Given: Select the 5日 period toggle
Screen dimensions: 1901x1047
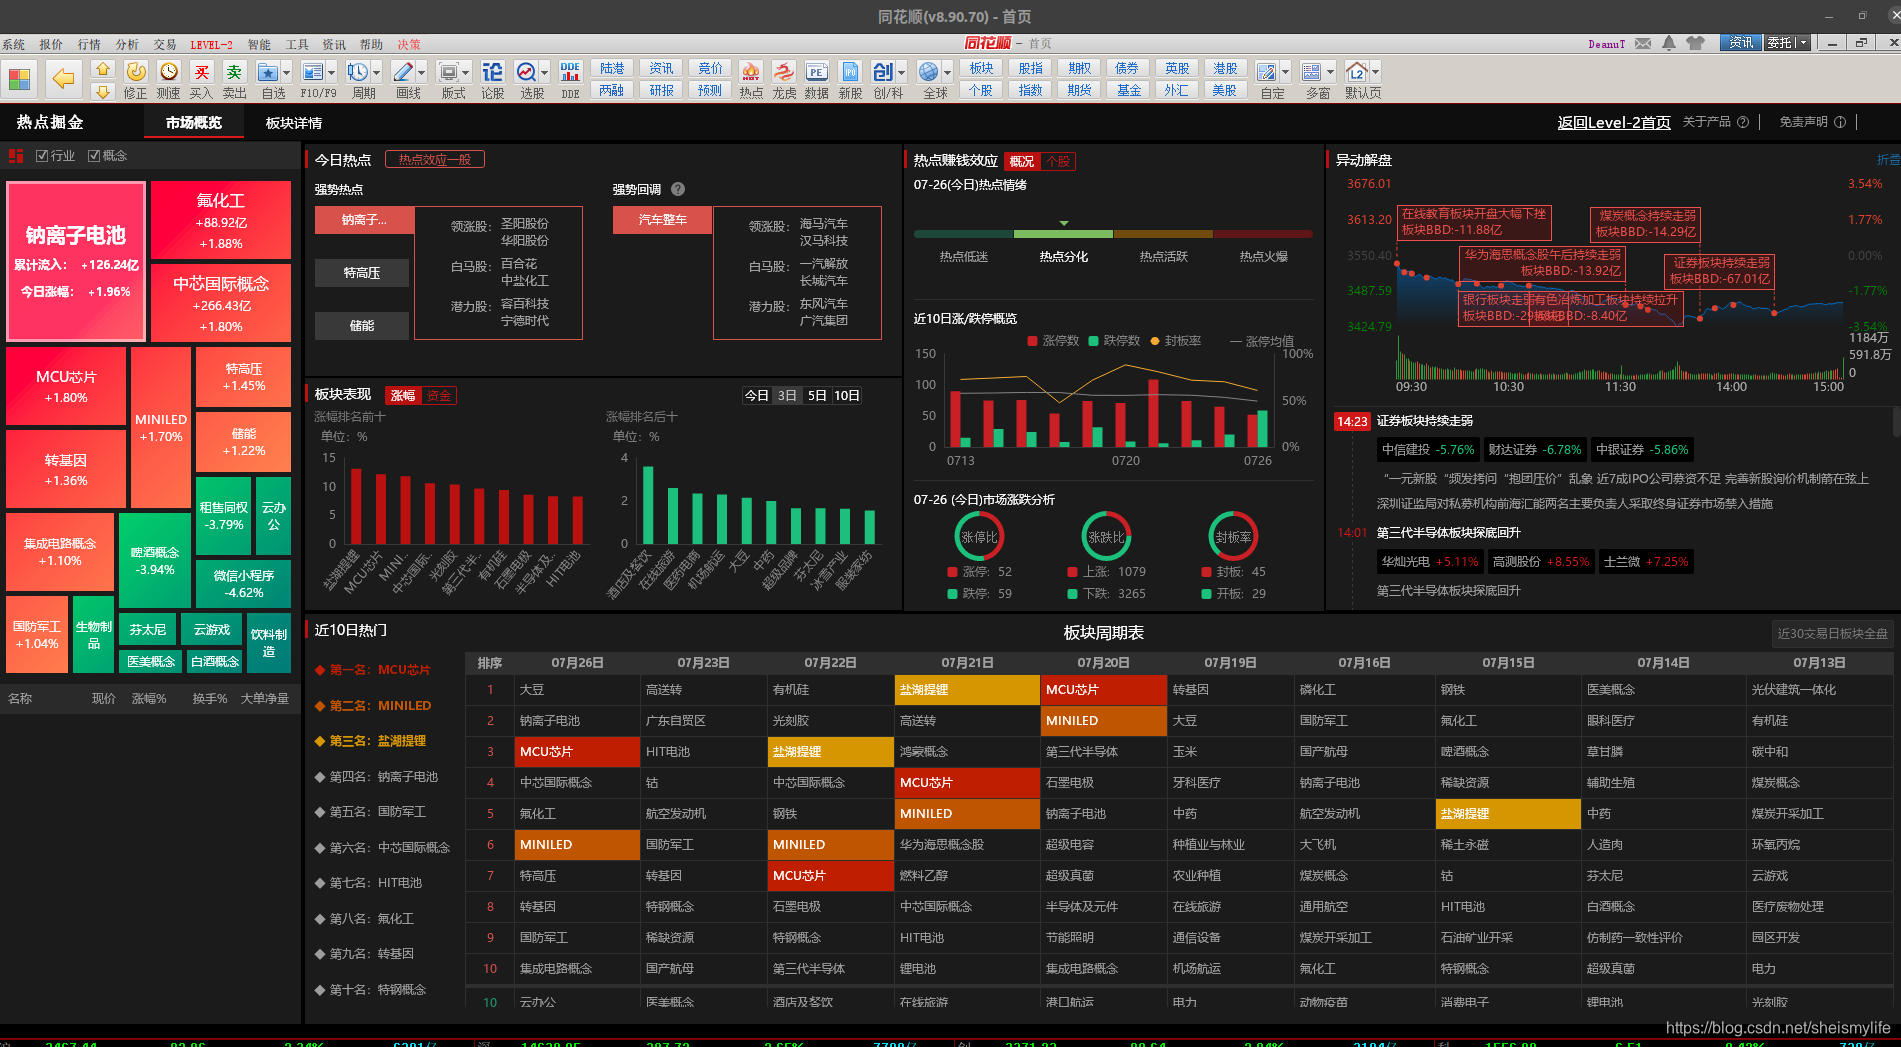Looking at the screenshot, I should pos(817,396).
